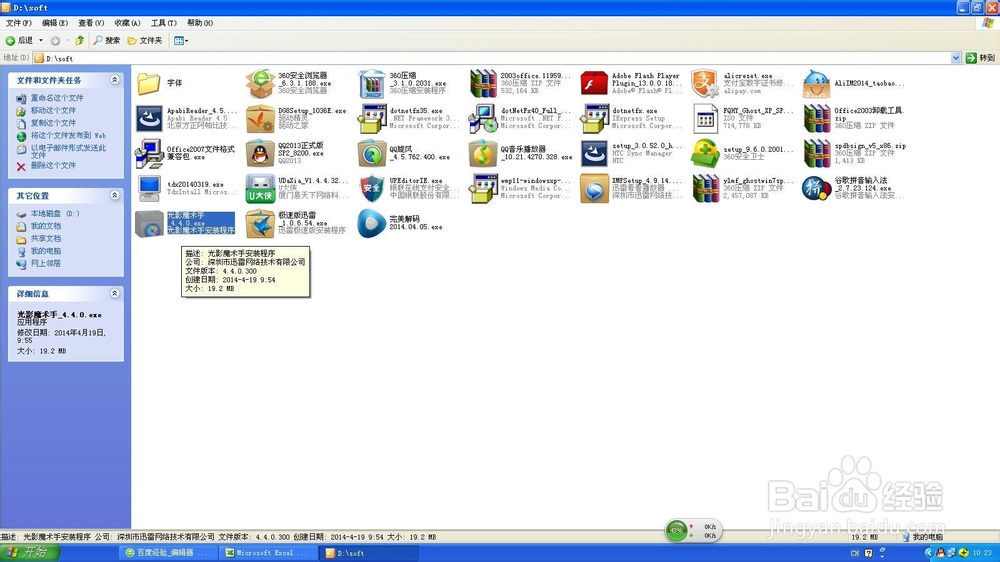Click the 搜索 search toolbar button

[x=107, y=40]
